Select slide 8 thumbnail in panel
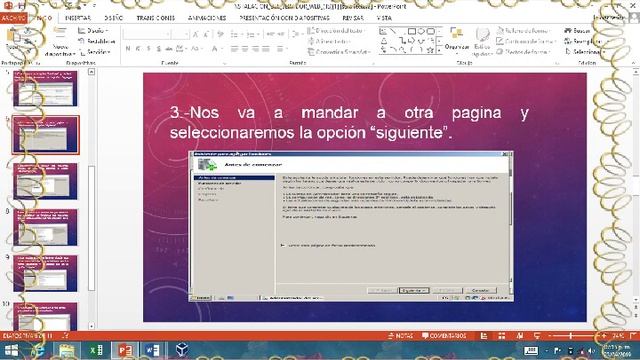The image size is (640, 360). coord(45,227)
